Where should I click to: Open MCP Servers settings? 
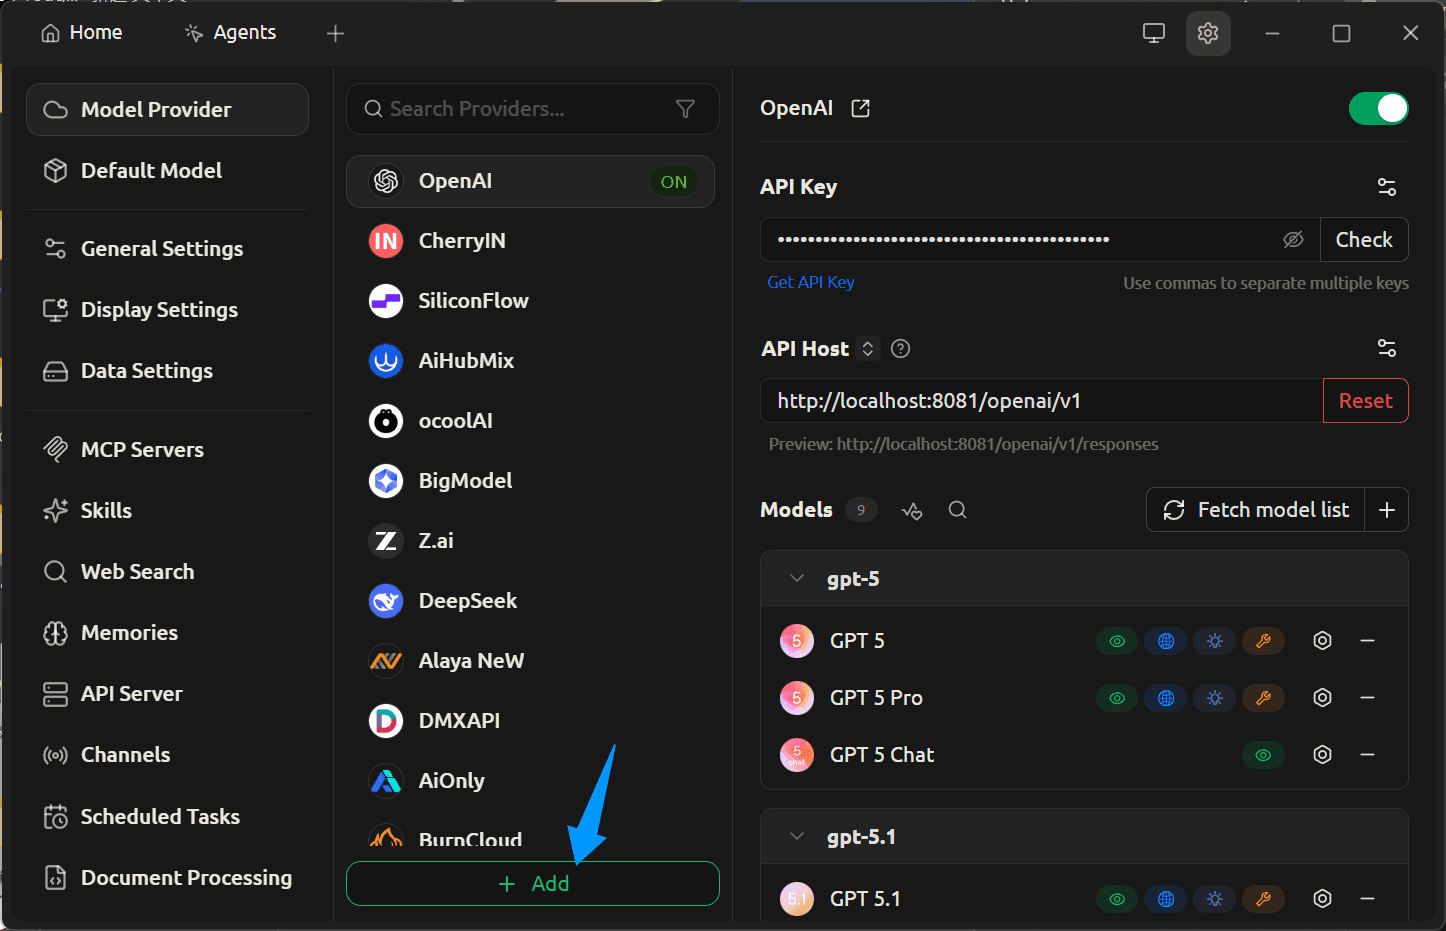point(167,450)
